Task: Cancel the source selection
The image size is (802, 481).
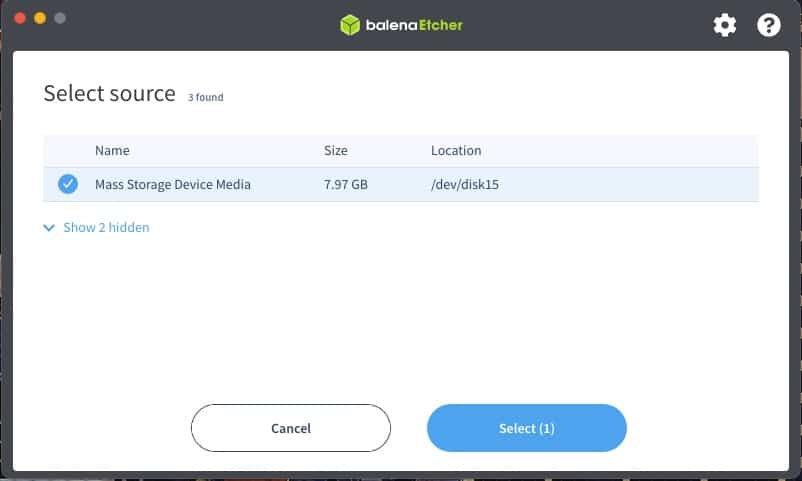Action: (x=291, y=428)
